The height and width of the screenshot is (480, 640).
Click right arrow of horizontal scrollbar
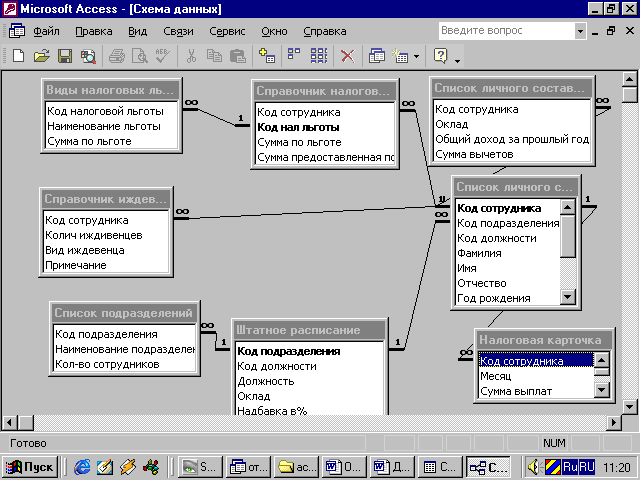[612, 422]
